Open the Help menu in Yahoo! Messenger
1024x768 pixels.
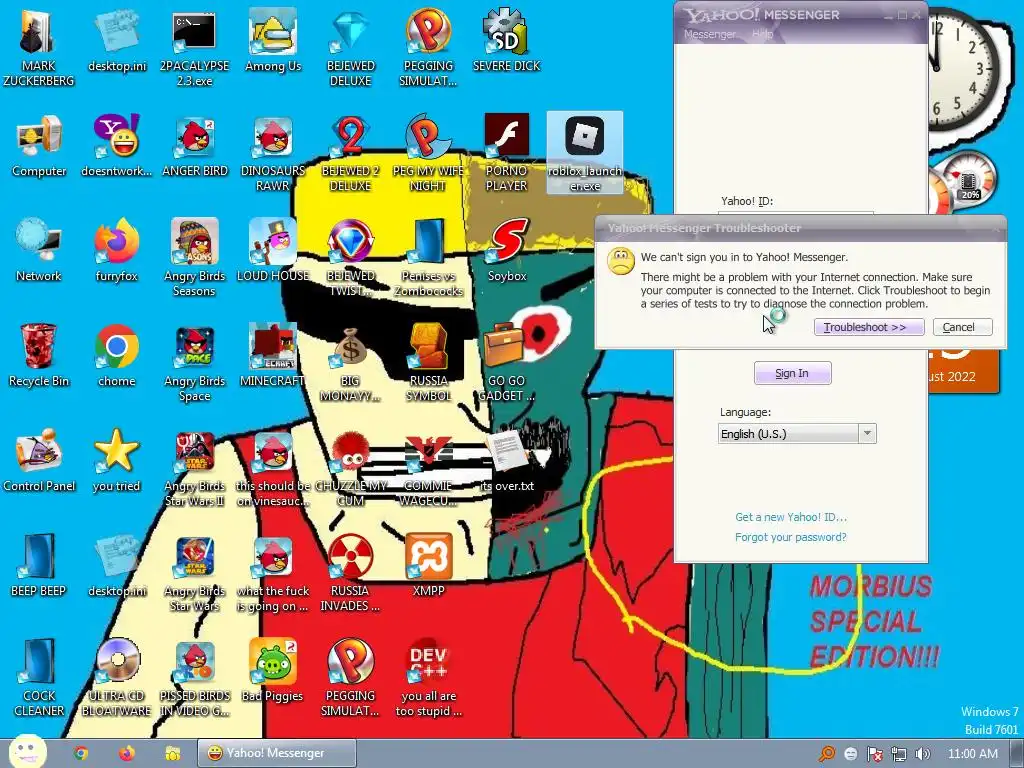click(762, 34)
